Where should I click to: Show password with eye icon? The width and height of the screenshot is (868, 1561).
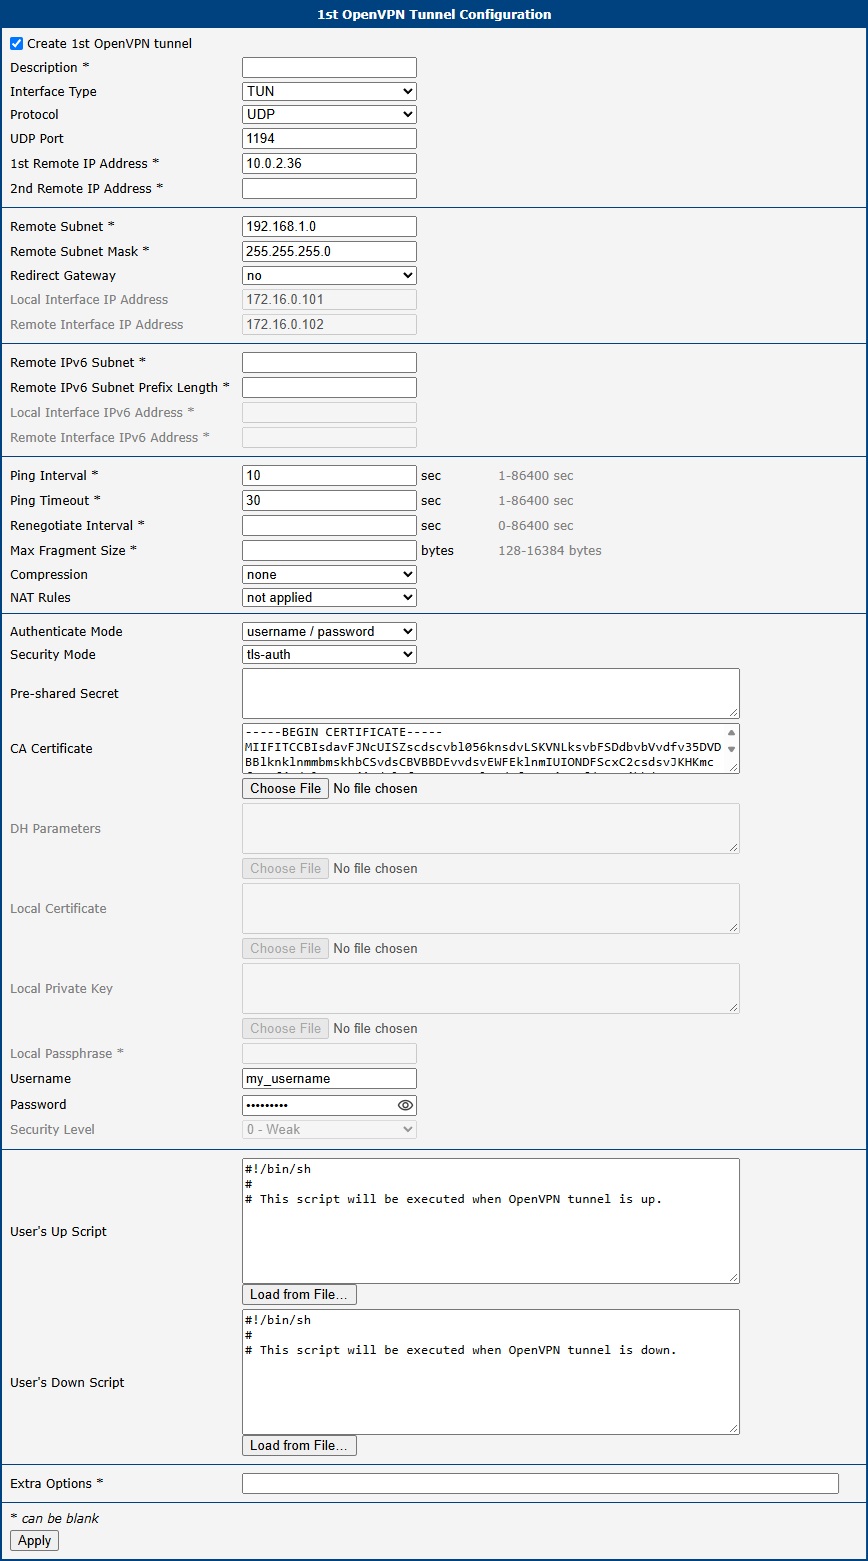click(405, 1105)
